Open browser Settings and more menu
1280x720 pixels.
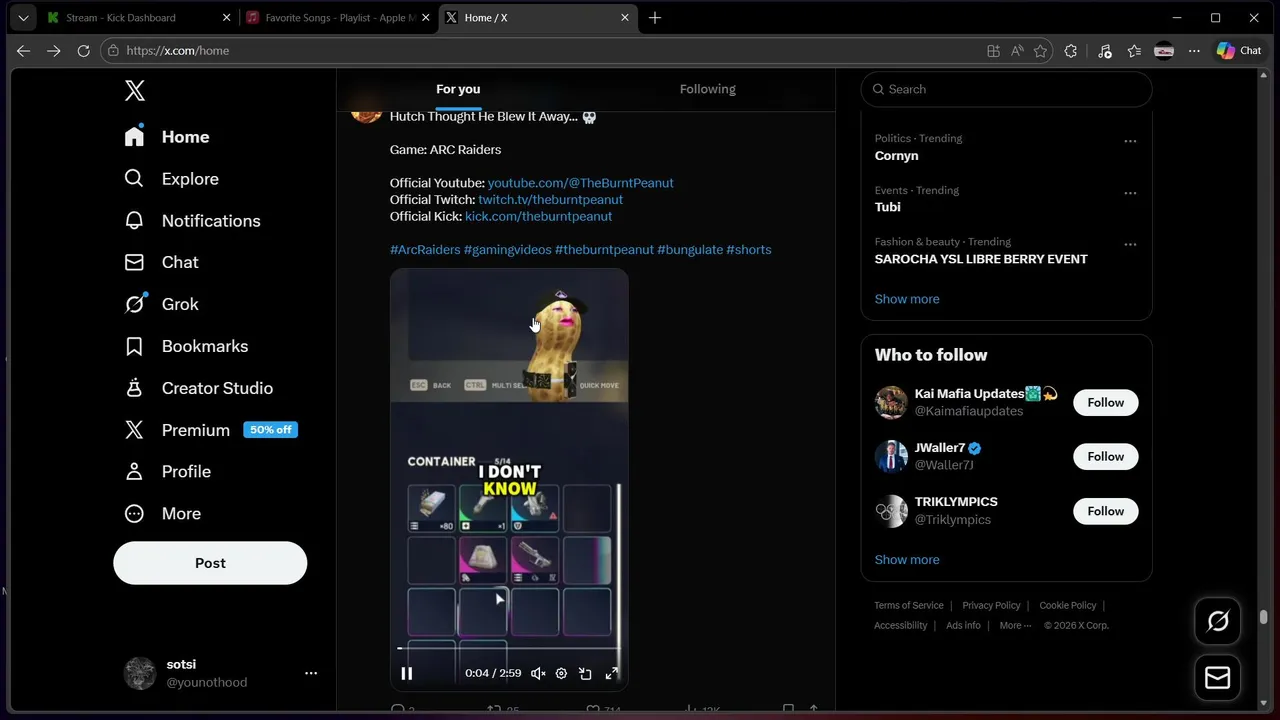click(1194, 51)
